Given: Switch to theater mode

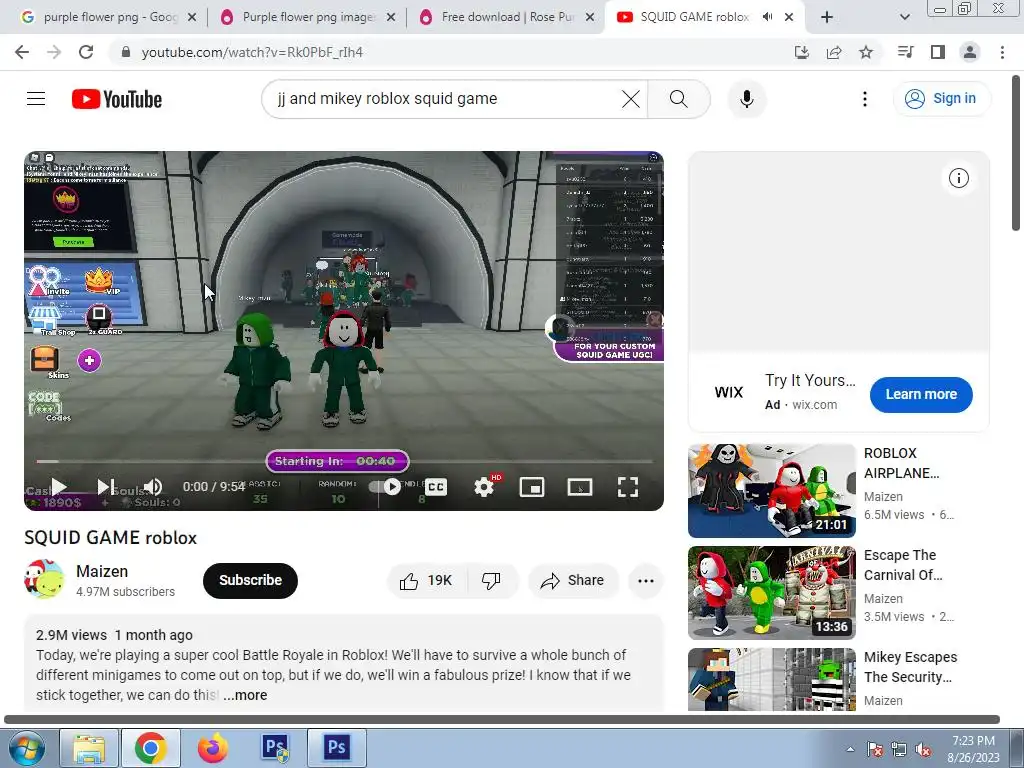Looking at the screenshot, I should tap(580, 487).
